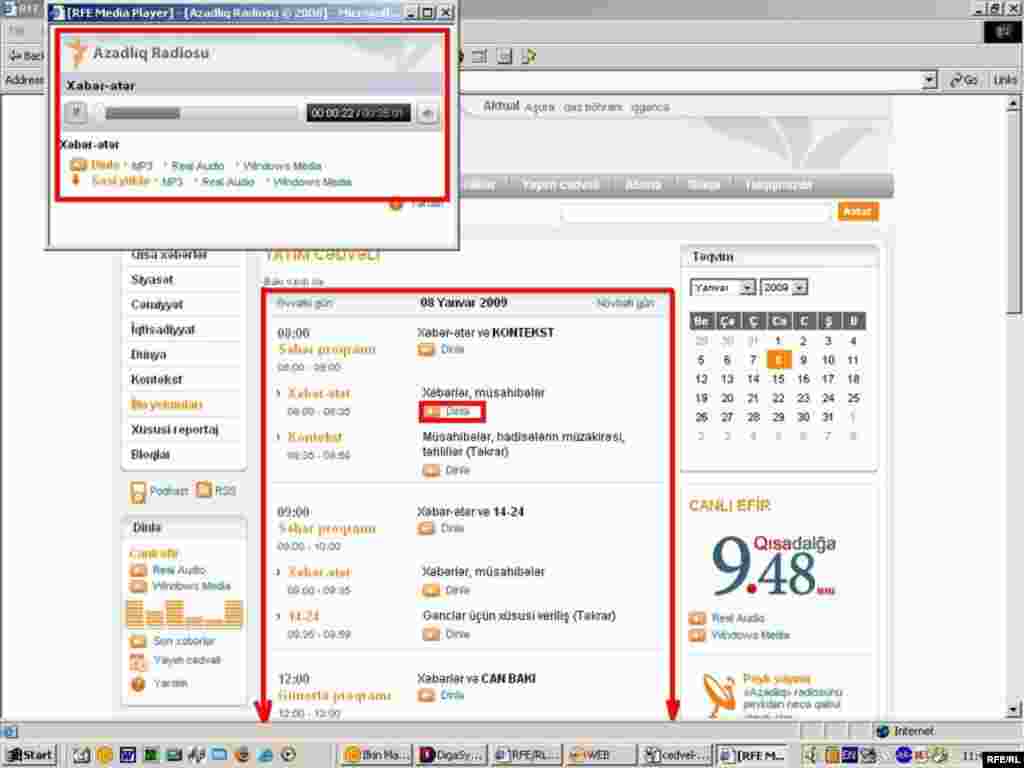Screen dimensions: 1024x768
Task: Open the Xüsusi reportaj menu item
Action: pos(174,430)
